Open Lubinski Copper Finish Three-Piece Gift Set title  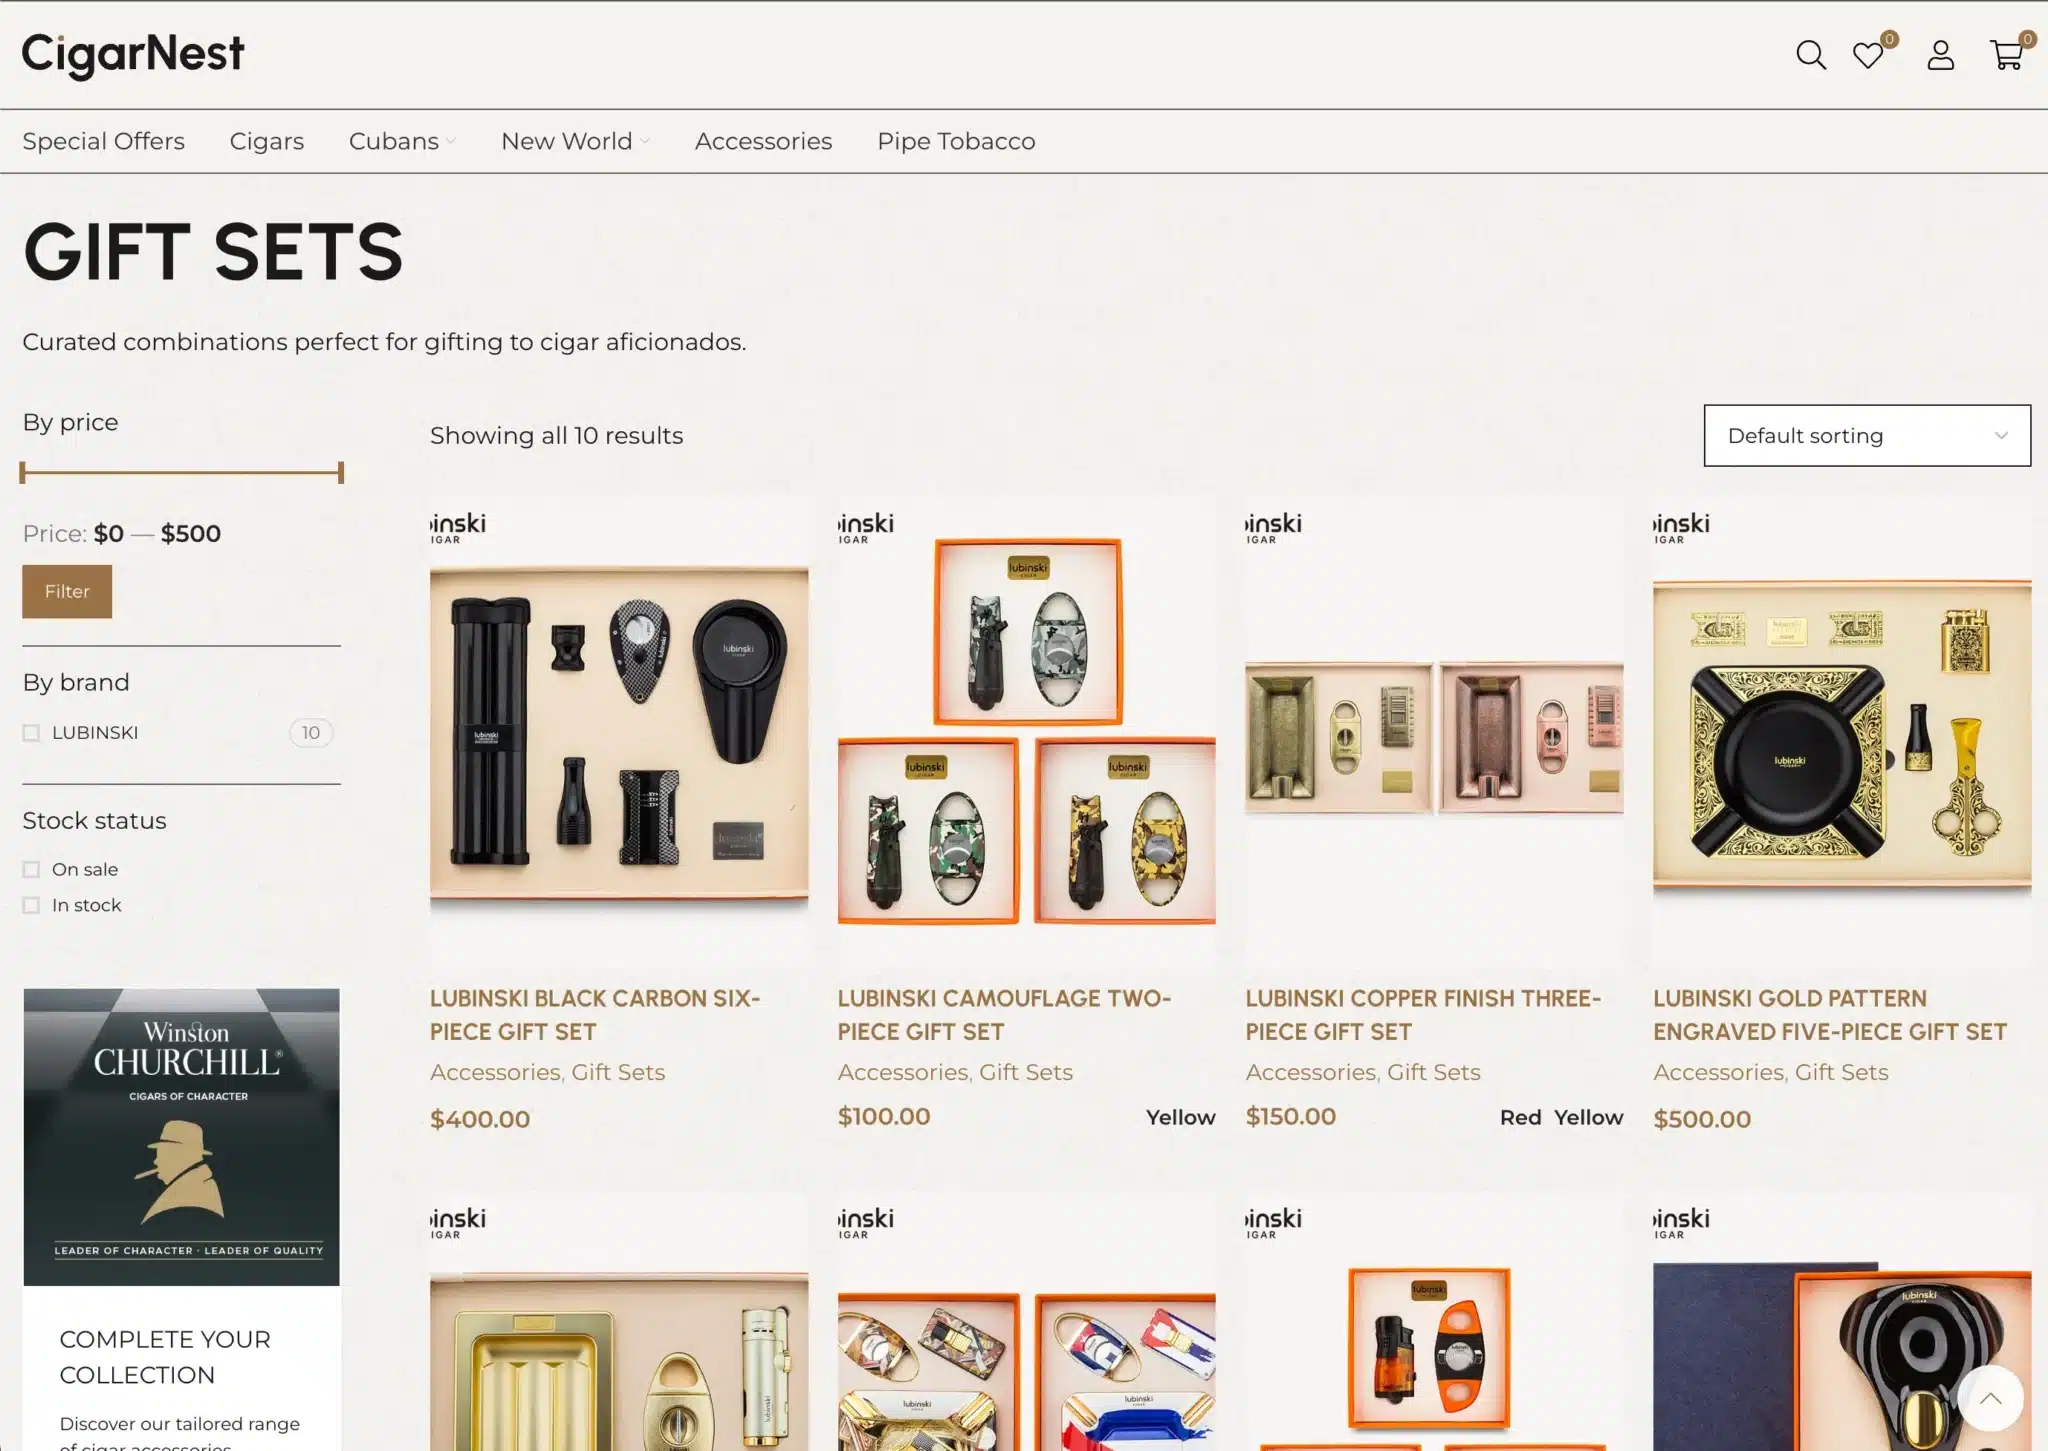(x=1423, y=1014)
